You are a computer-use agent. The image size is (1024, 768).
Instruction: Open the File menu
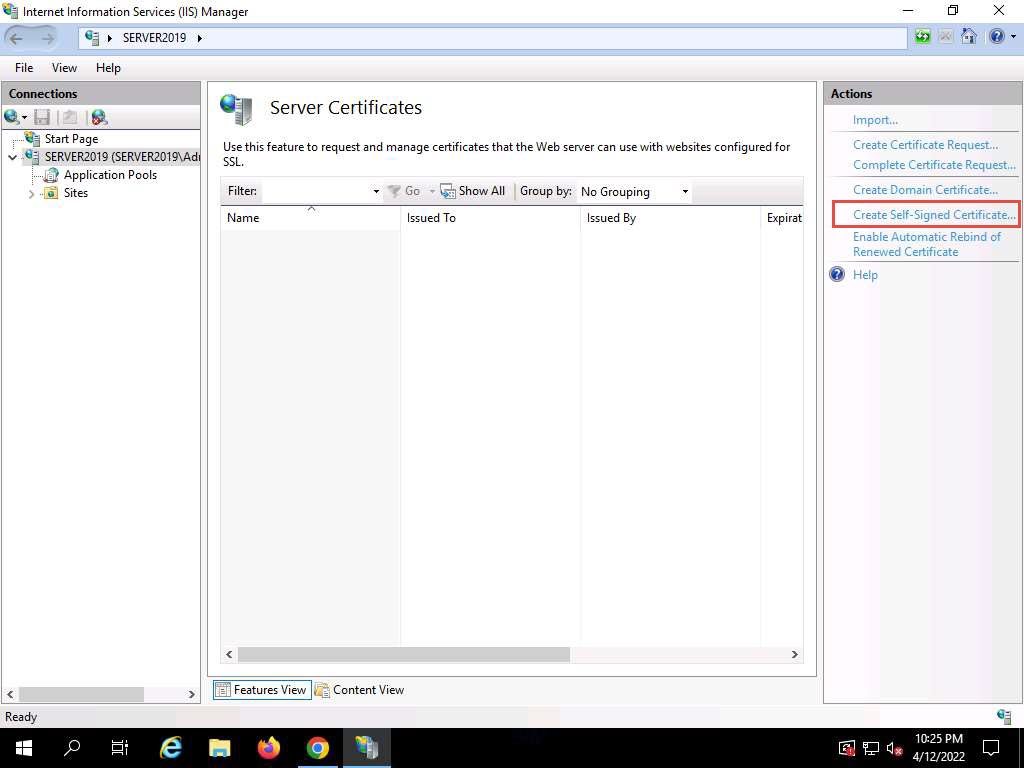tap(24, 68)
